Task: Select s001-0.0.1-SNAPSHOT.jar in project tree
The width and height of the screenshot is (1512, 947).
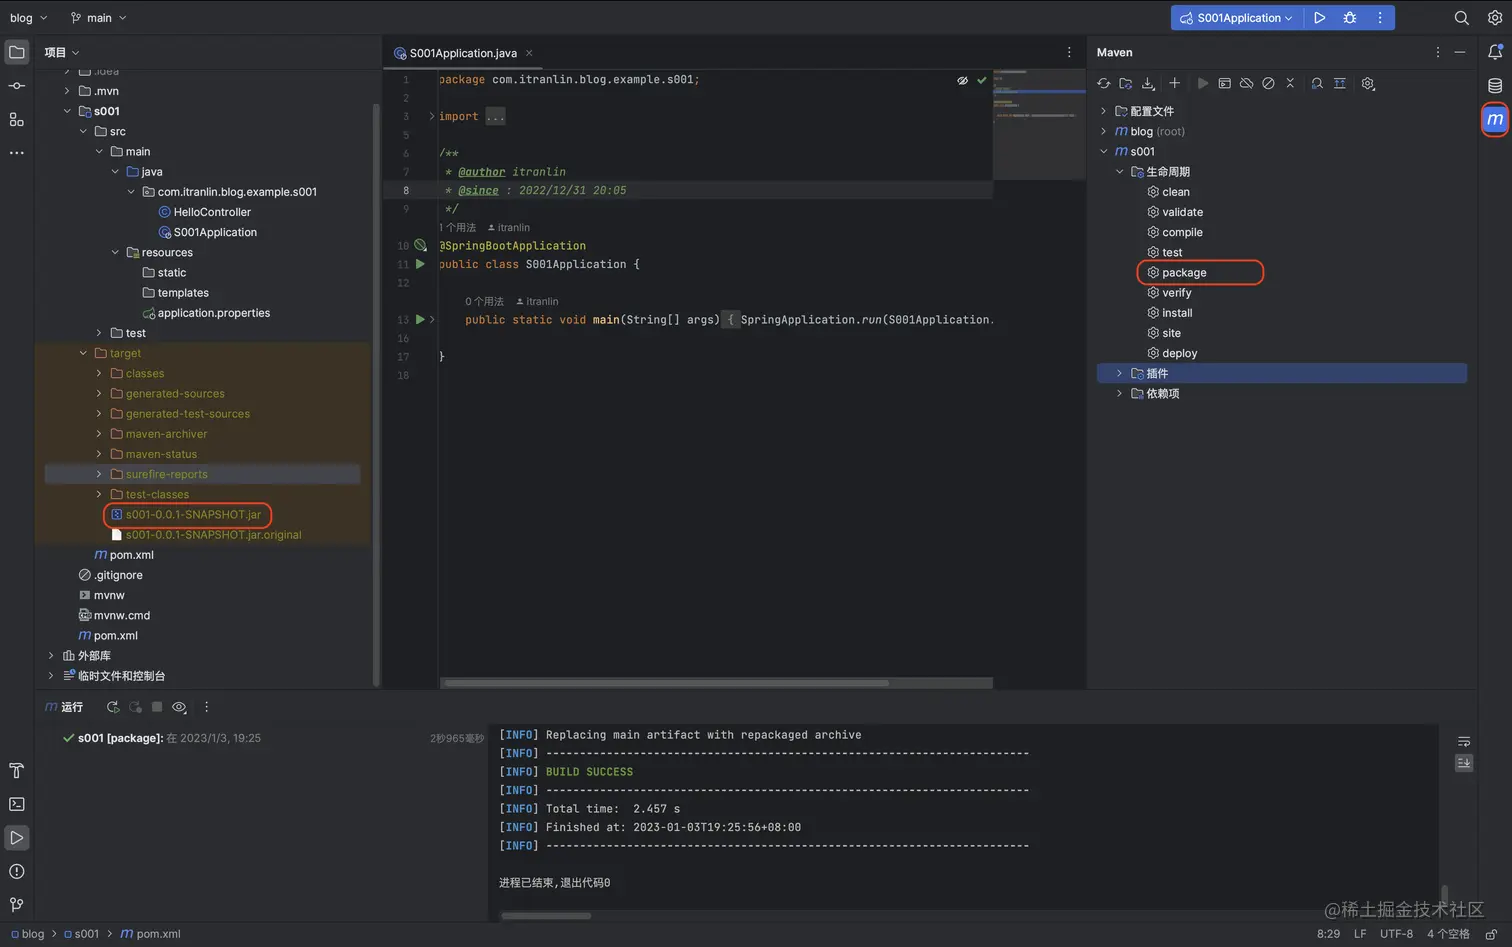Action: (193, 514)
